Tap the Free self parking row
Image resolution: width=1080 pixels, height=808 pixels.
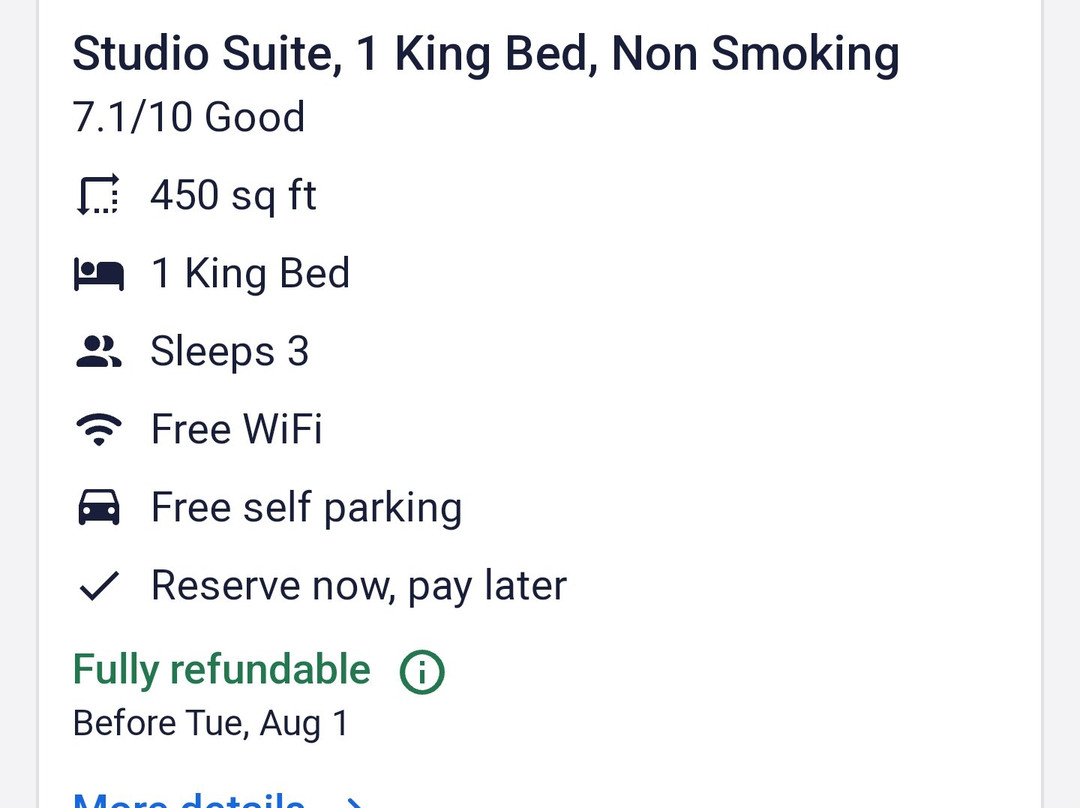306,507
